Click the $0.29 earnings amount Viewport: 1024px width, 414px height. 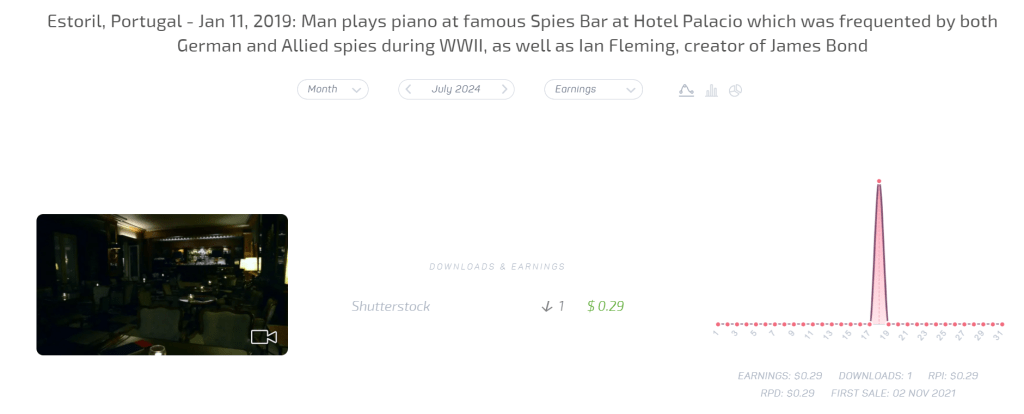click(x=605, y=306)
